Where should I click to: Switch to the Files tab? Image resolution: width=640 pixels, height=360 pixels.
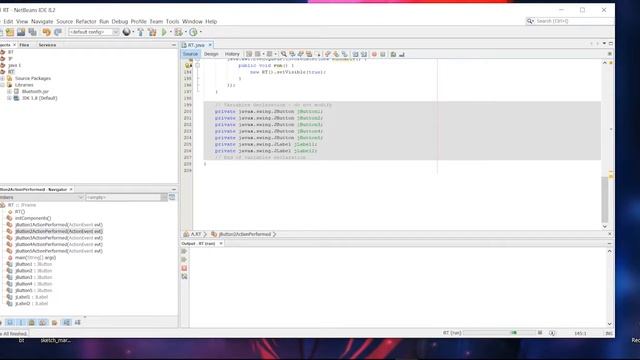click(x=24, y=45)
